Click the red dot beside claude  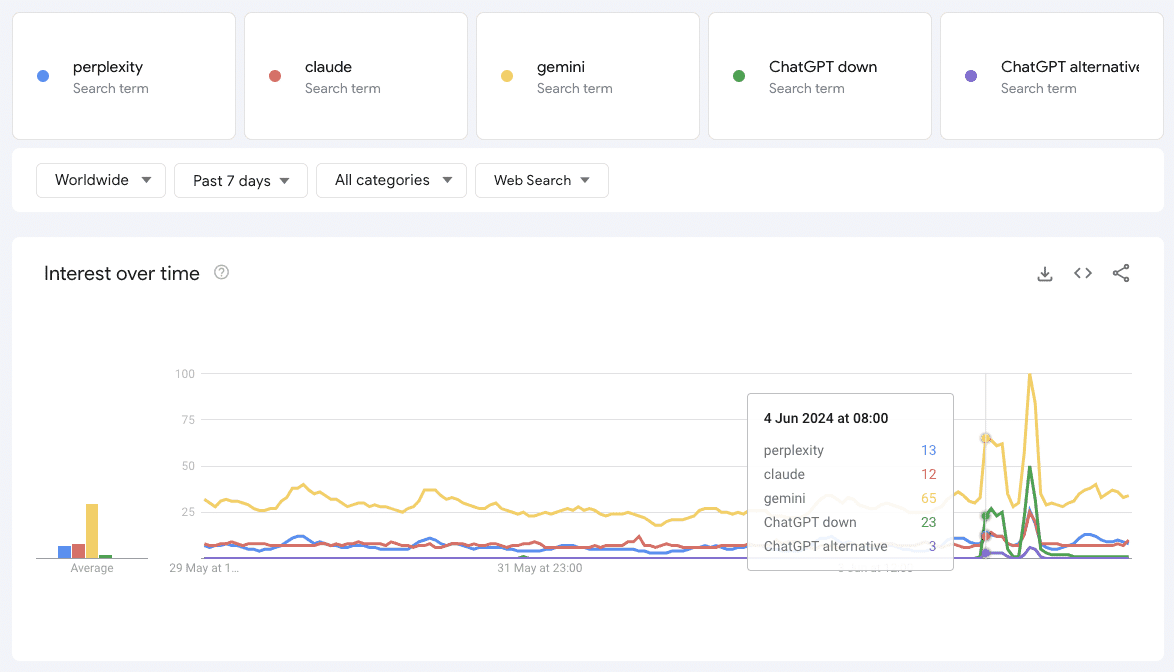pyautogui.click(x=275, y=76)
